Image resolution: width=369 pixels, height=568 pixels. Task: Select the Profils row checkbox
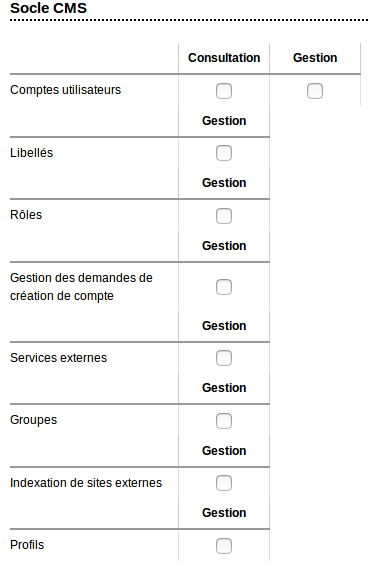pyautogui.click(x=224, y=546)
